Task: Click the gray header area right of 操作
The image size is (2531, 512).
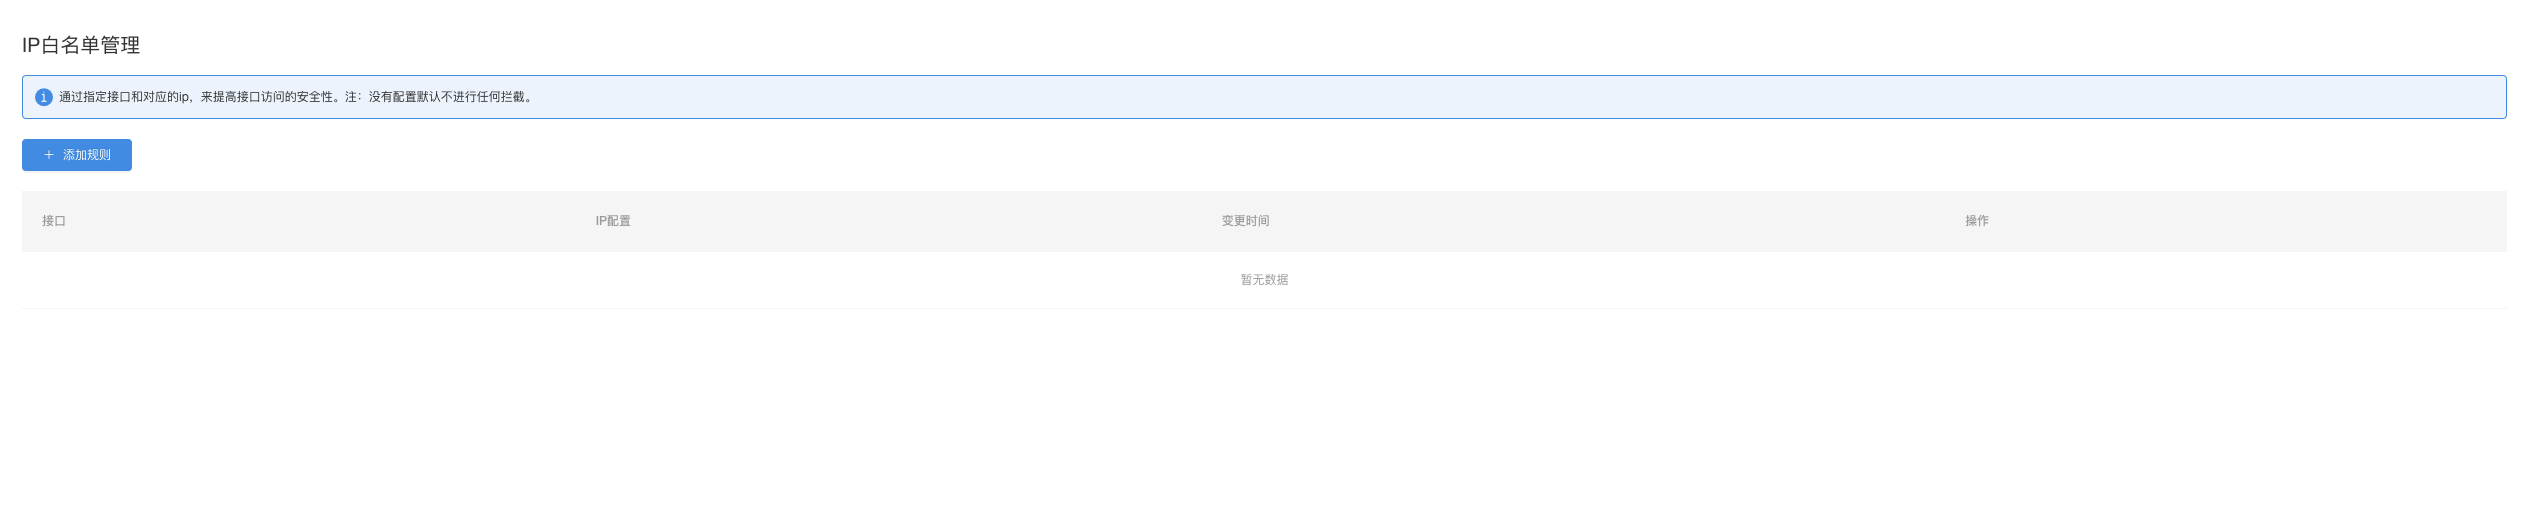Action: (x=2250, y=221)
